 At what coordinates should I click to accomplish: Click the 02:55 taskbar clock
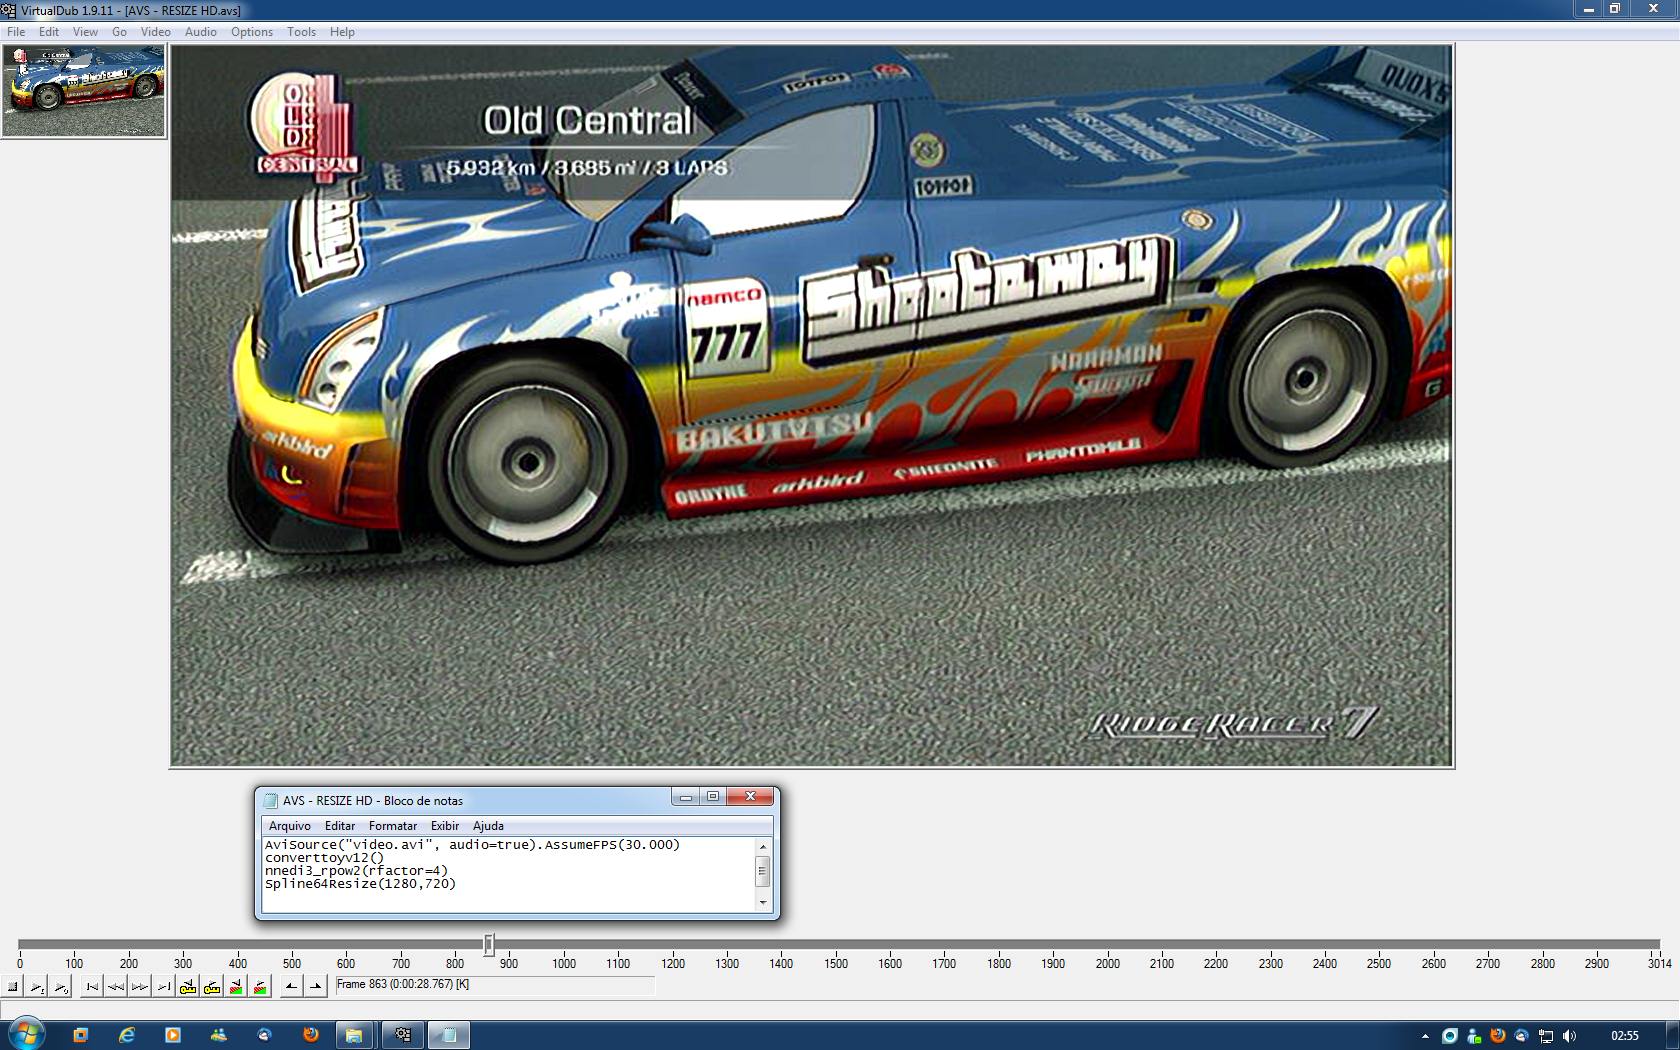pos(1625,1036)
